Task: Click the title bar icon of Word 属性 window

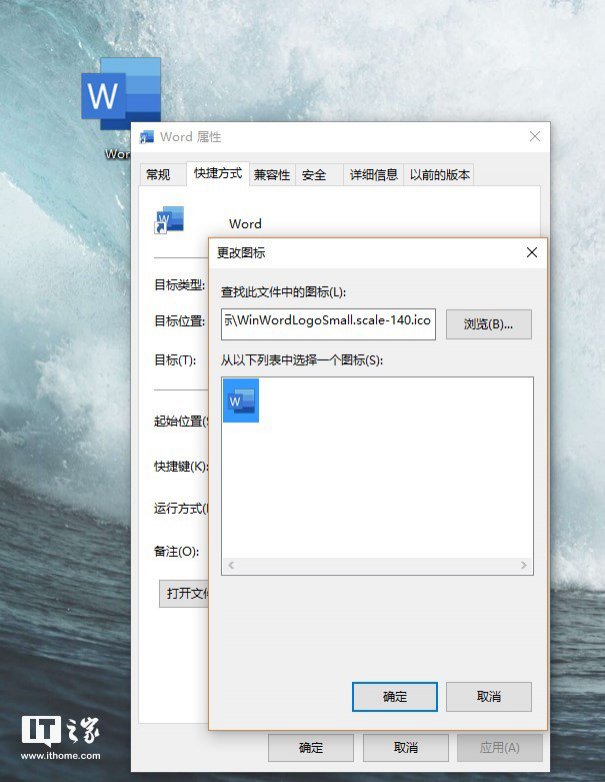Action: pos(147,137)
